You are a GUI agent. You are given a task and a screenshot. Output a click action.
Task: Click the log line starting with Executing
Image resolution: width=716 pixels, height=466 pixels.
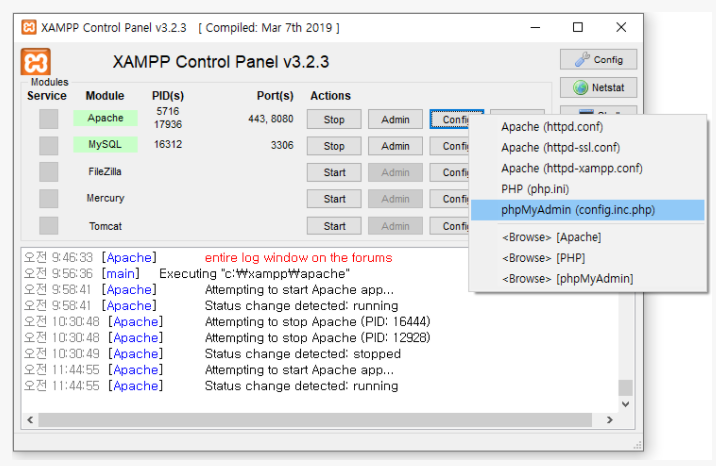tap(254, 274)
